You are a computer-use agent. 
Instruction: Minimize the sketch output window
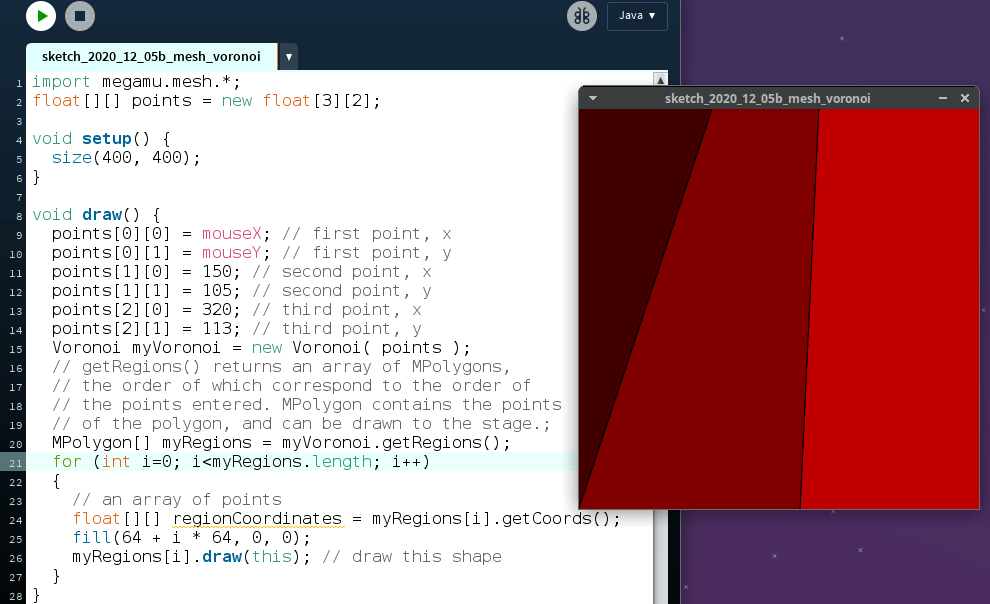pos(942,98)
